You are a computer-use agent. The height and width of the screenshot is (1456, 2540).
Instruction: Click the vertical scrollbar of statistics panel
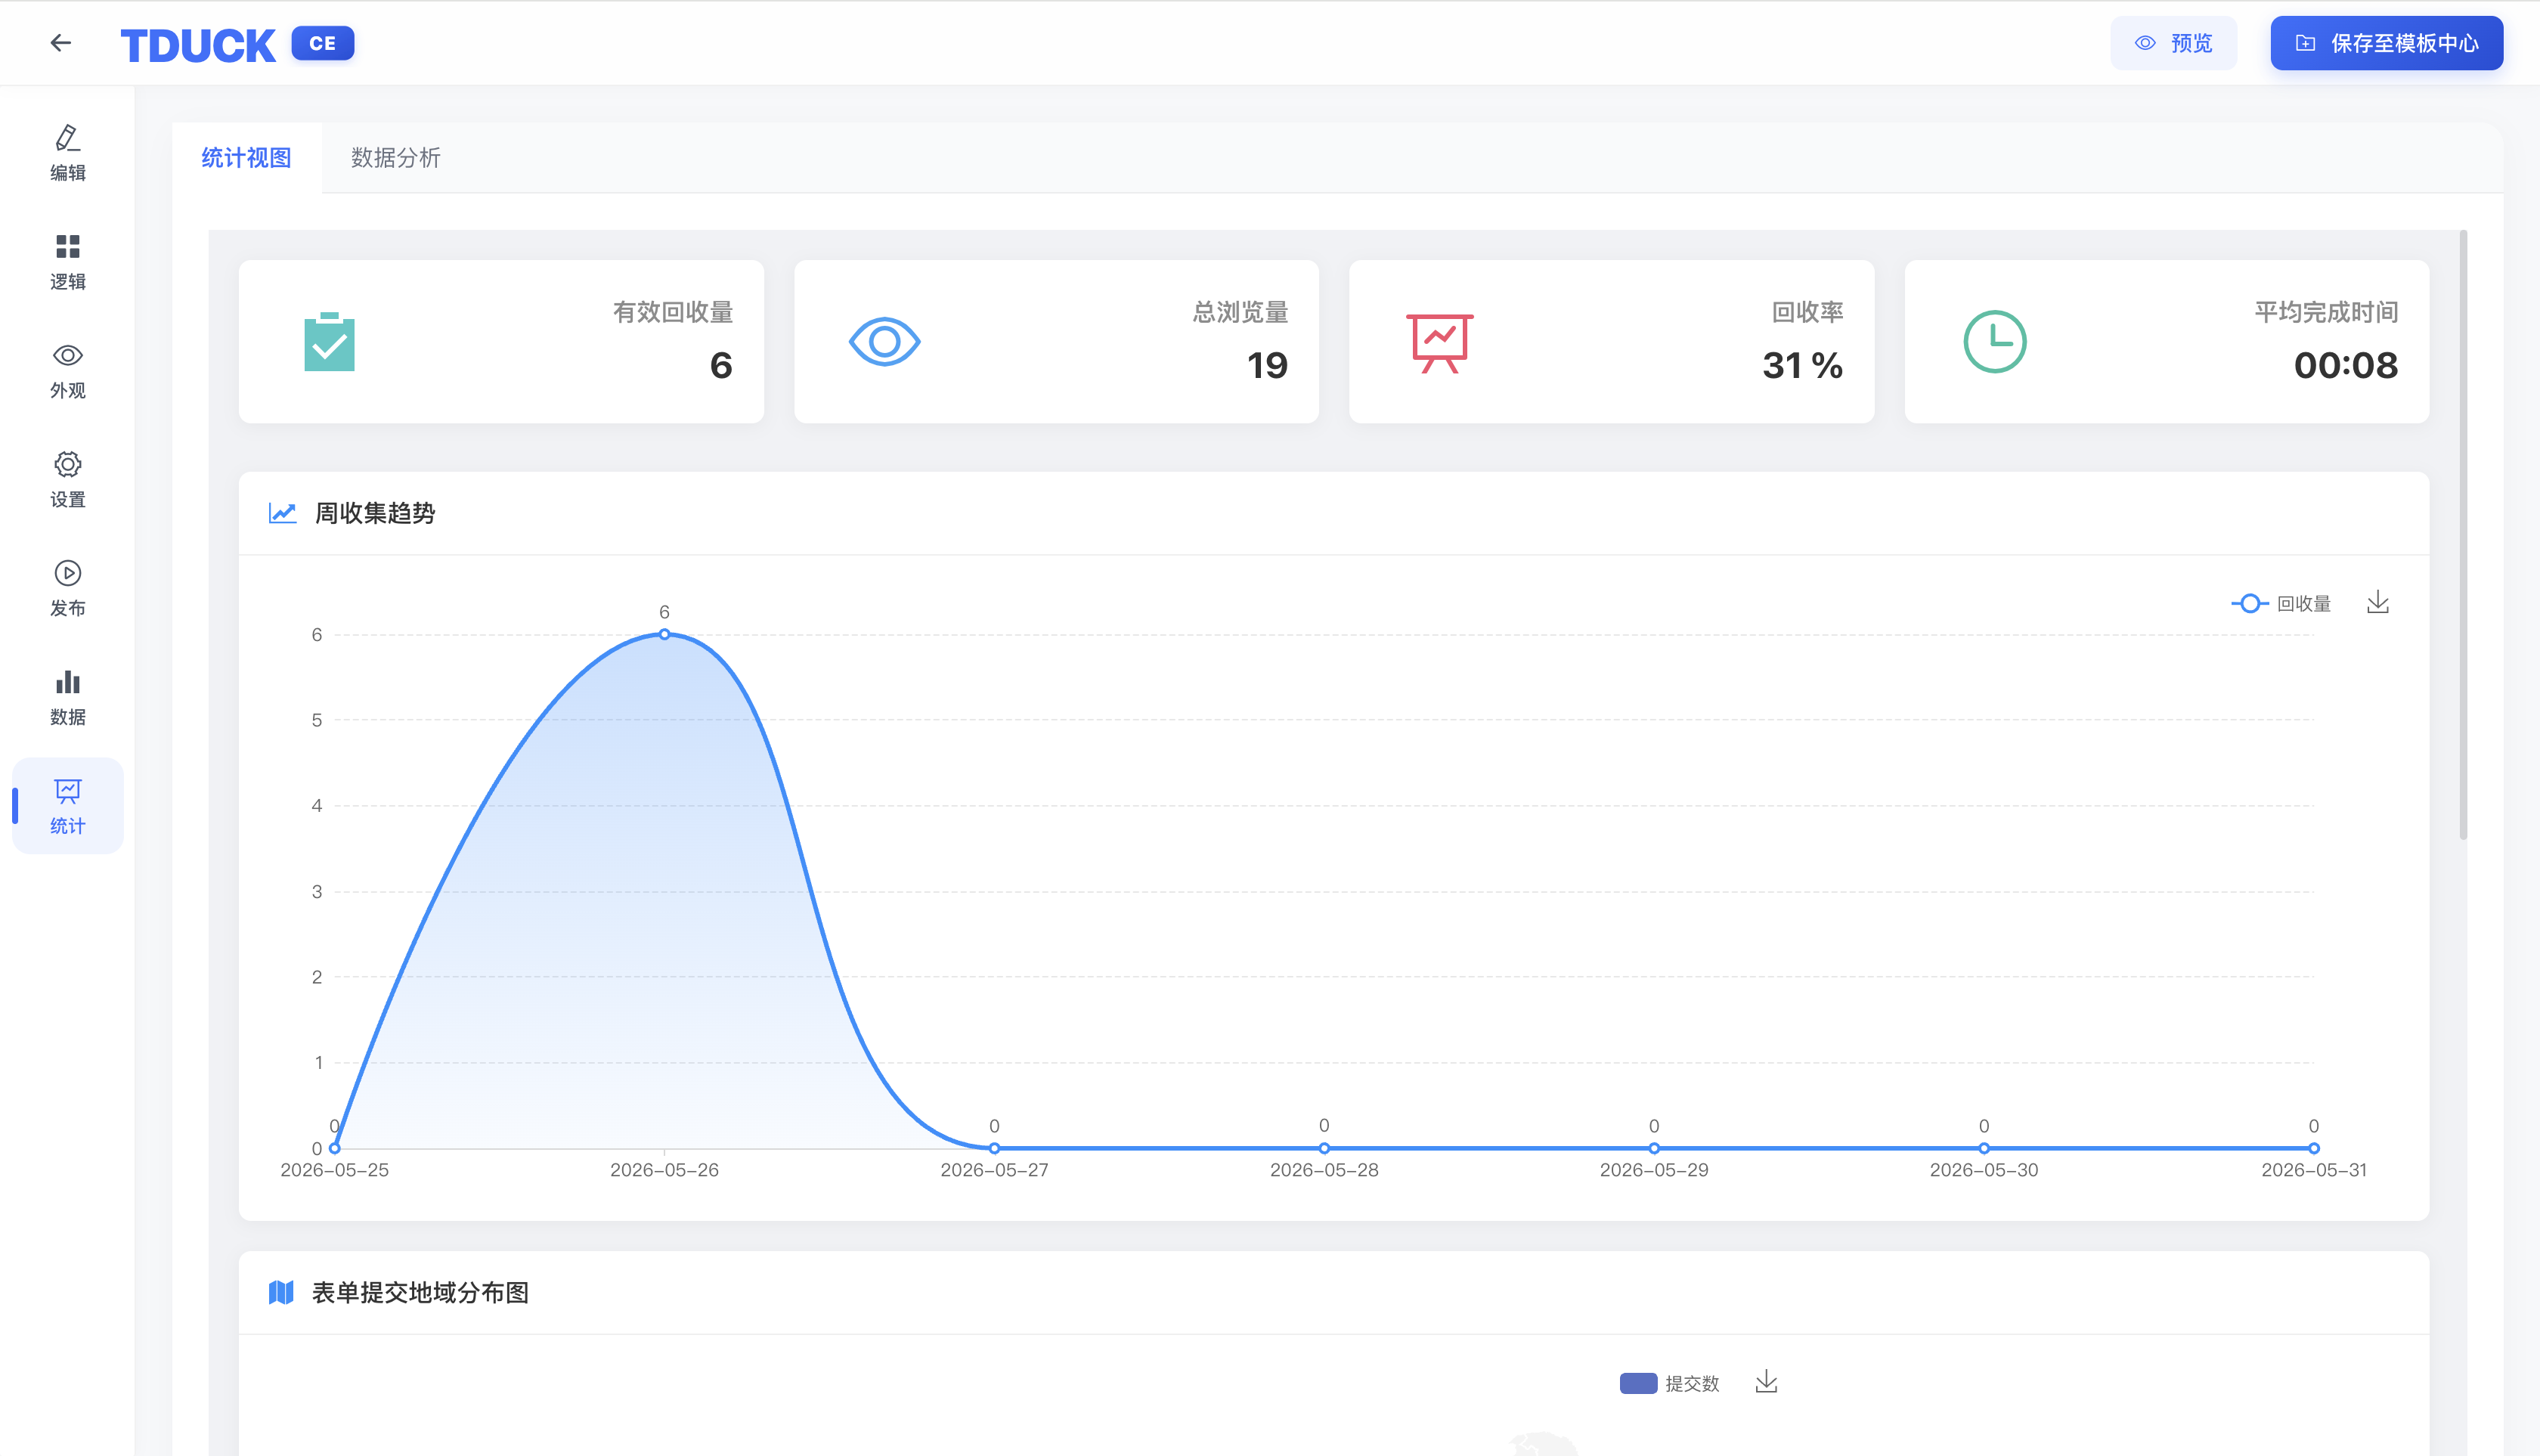pos(2463,535)
